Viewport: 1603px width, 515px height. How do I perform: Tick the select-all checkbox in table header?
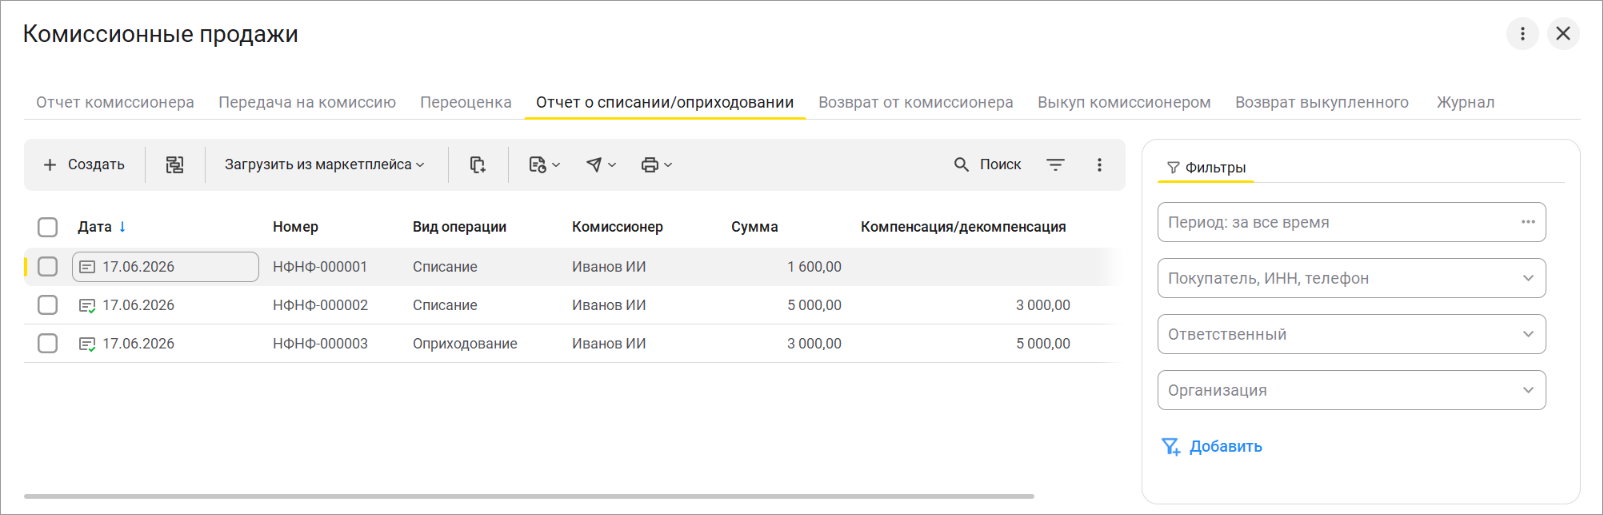click(47, 227)
